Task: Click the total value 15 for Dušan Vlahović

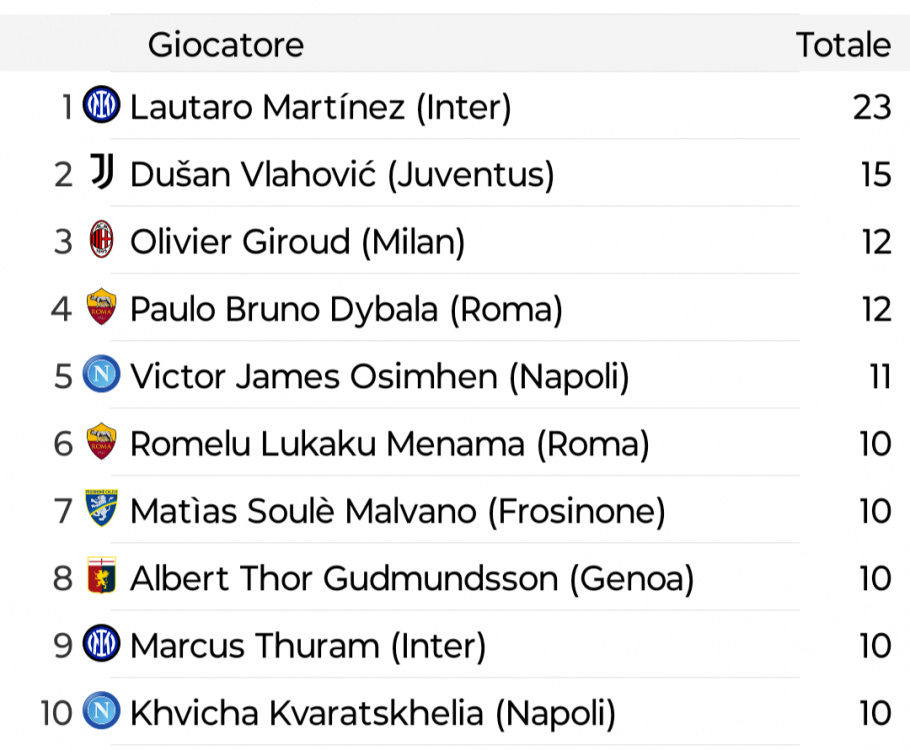Action: (x=876, y=175)
